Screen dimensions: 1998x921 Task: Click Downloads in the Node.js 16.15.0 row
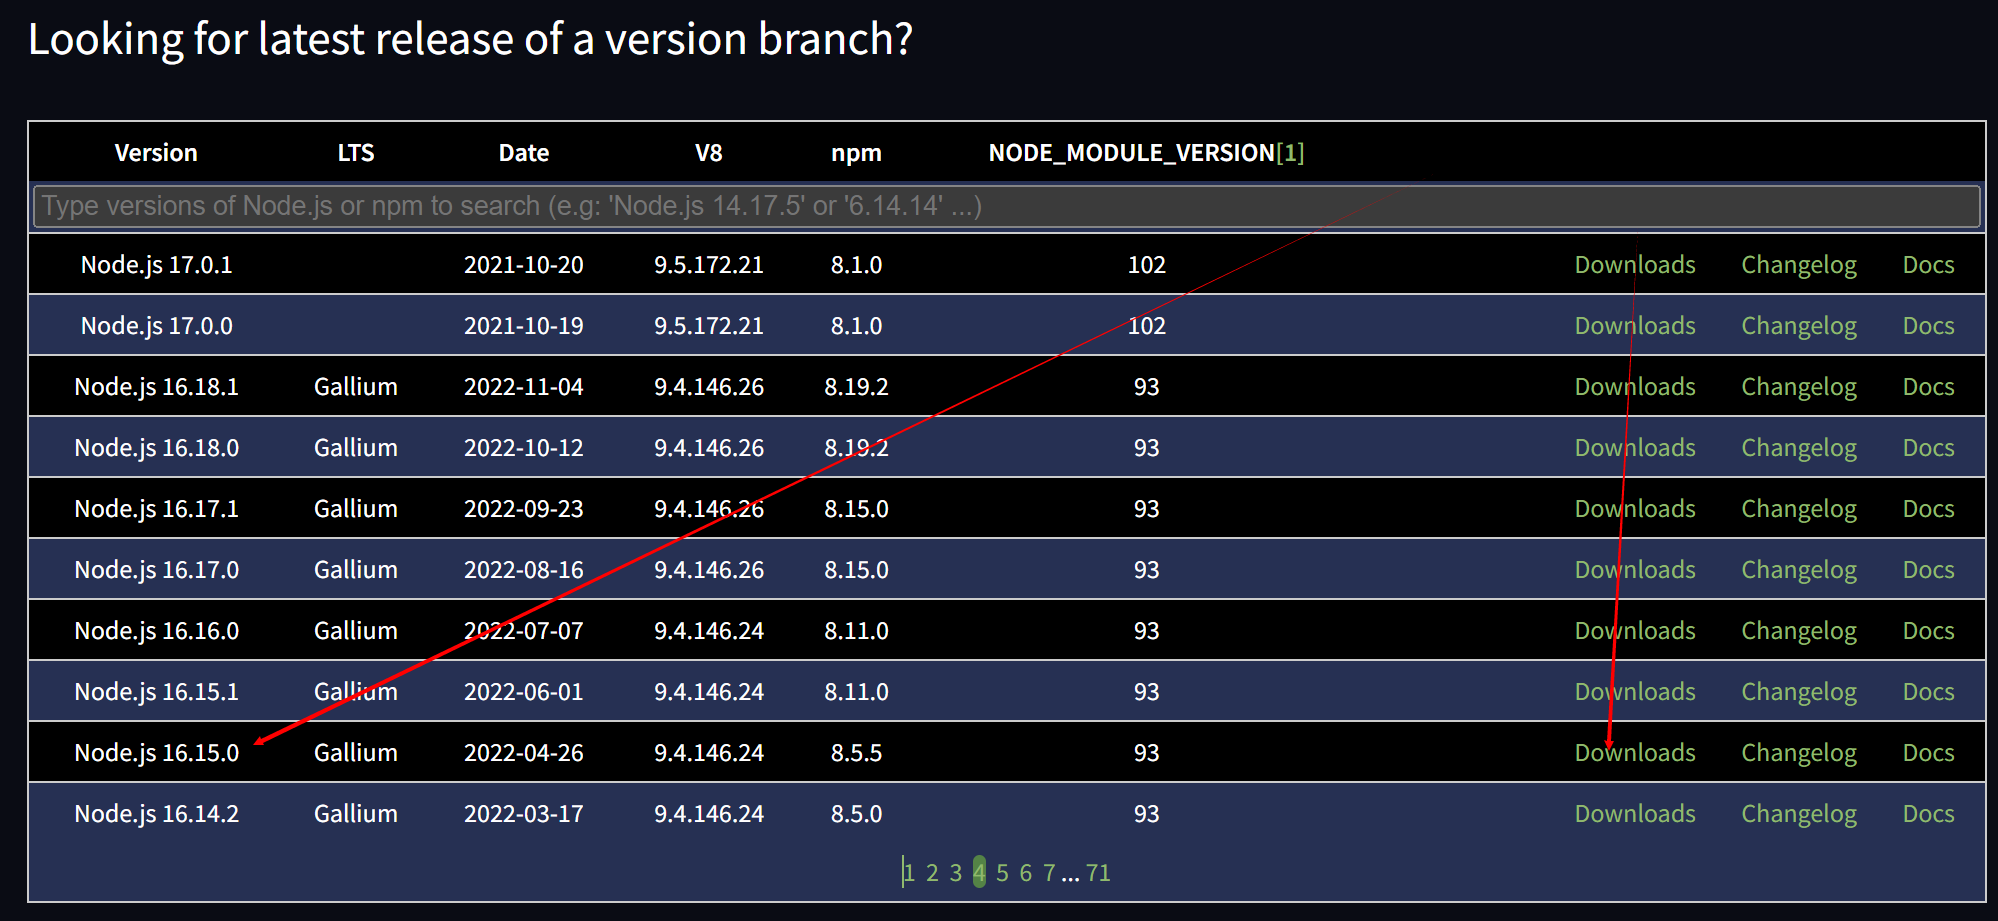[1635, 753]
